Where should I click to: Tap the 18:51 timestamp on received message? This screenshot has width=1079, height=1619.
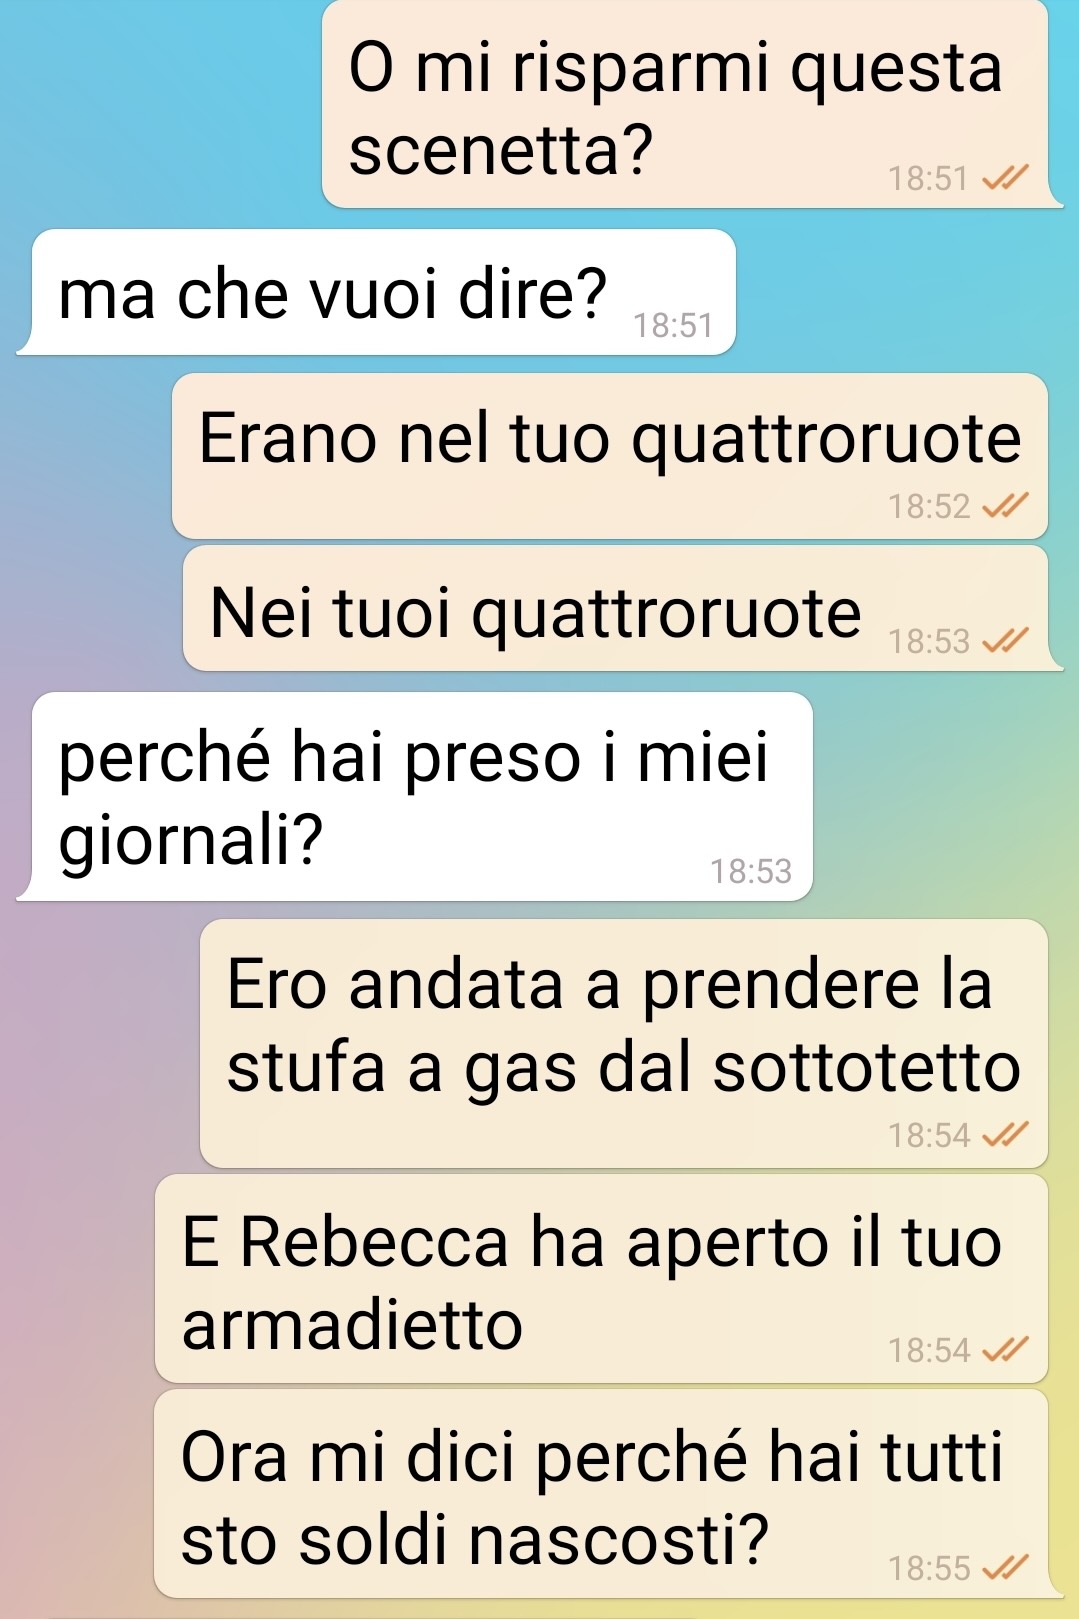coord(673,325)
